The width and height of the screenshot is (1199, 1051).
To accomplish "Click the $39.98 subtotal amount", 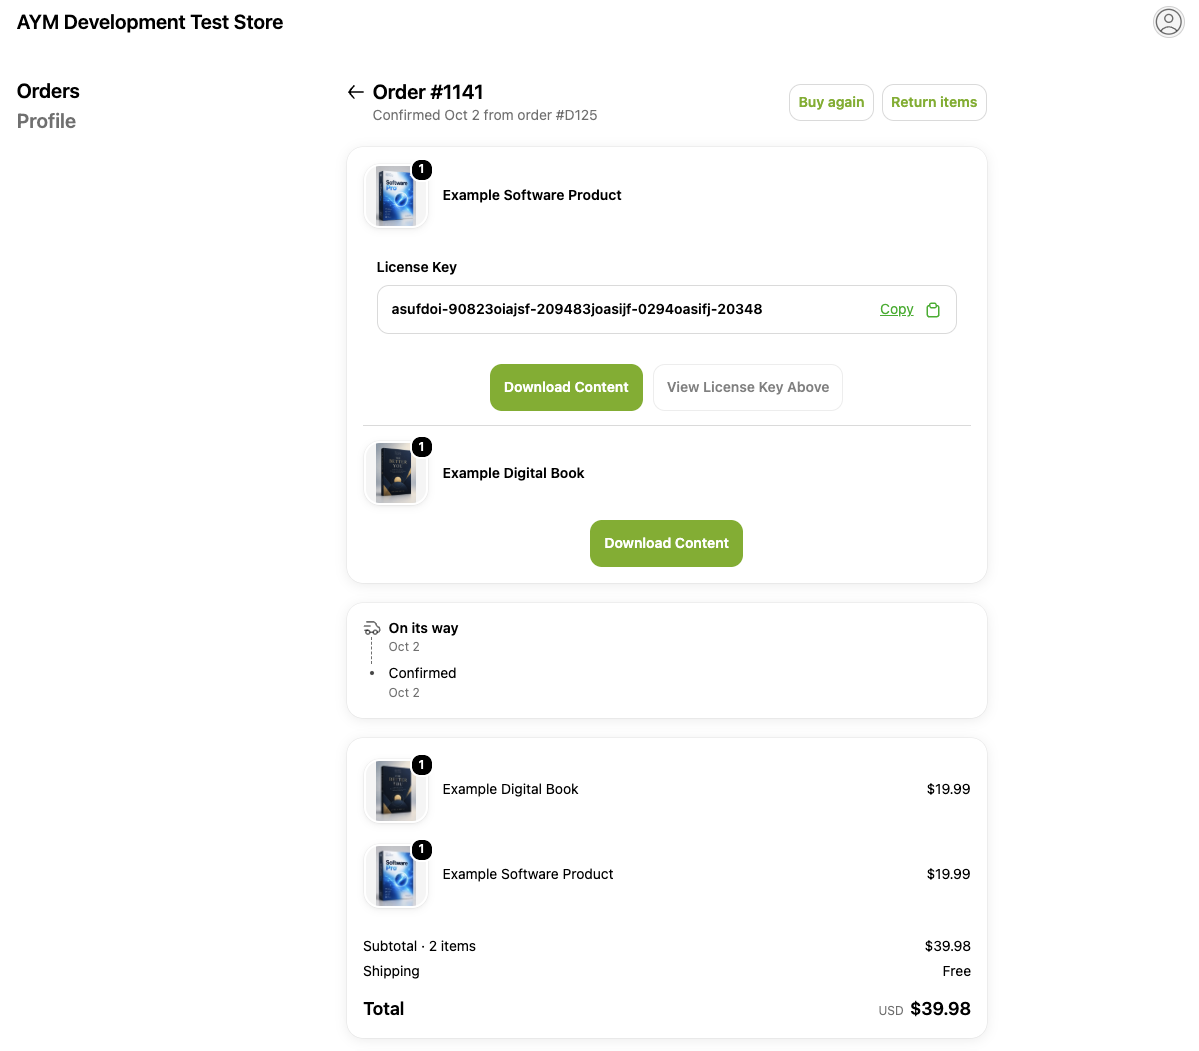I will [947, 946].
